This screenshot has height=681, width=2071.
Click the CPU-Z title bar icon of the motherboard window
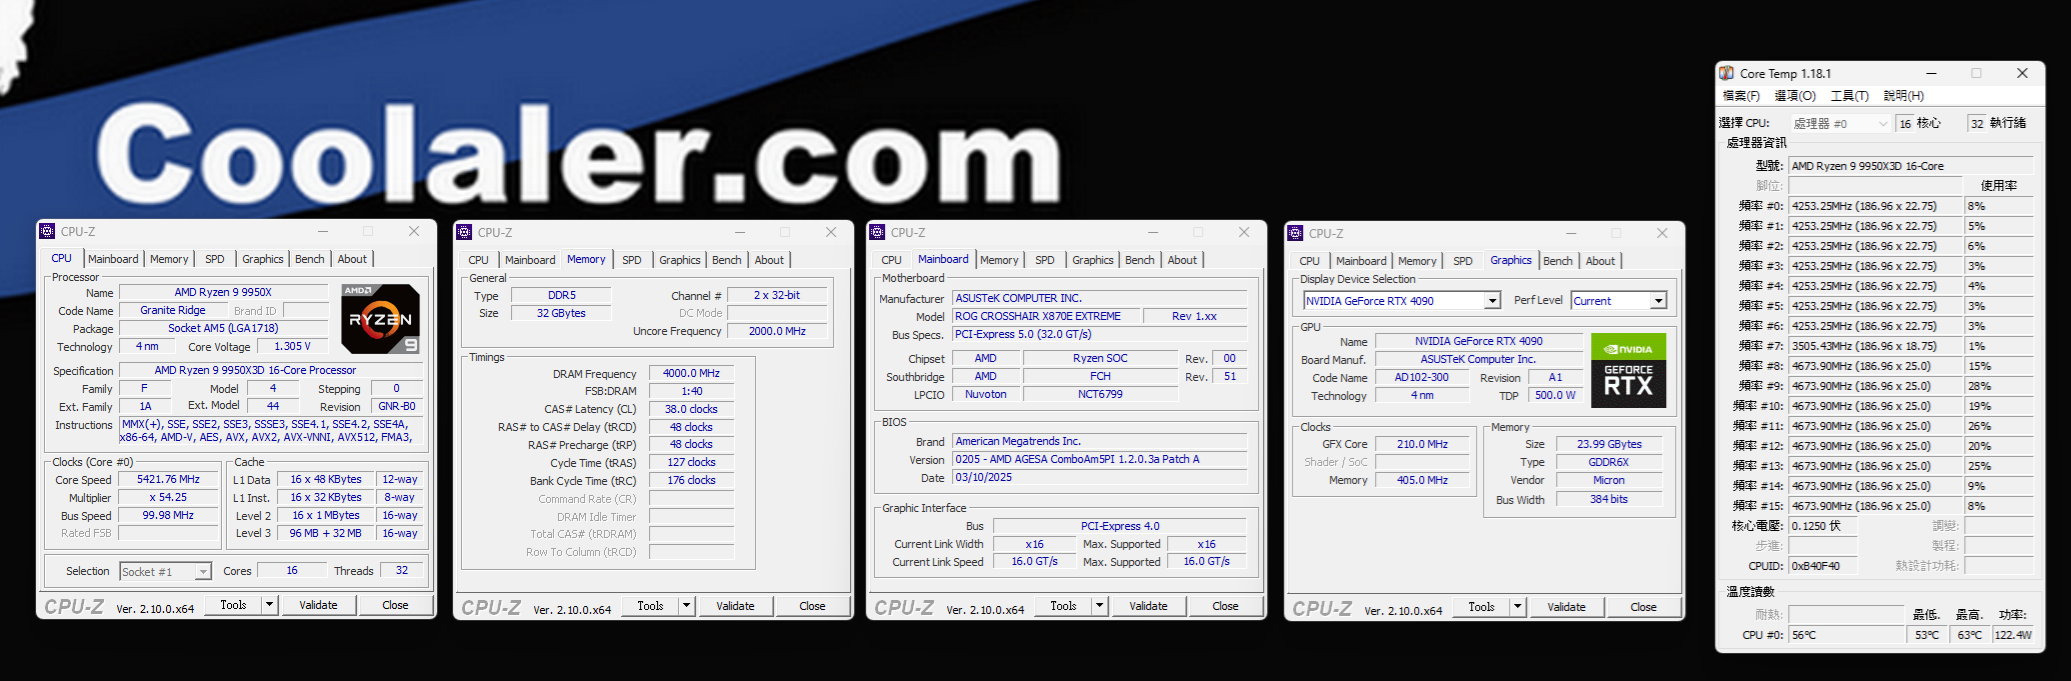pos(877,232)
